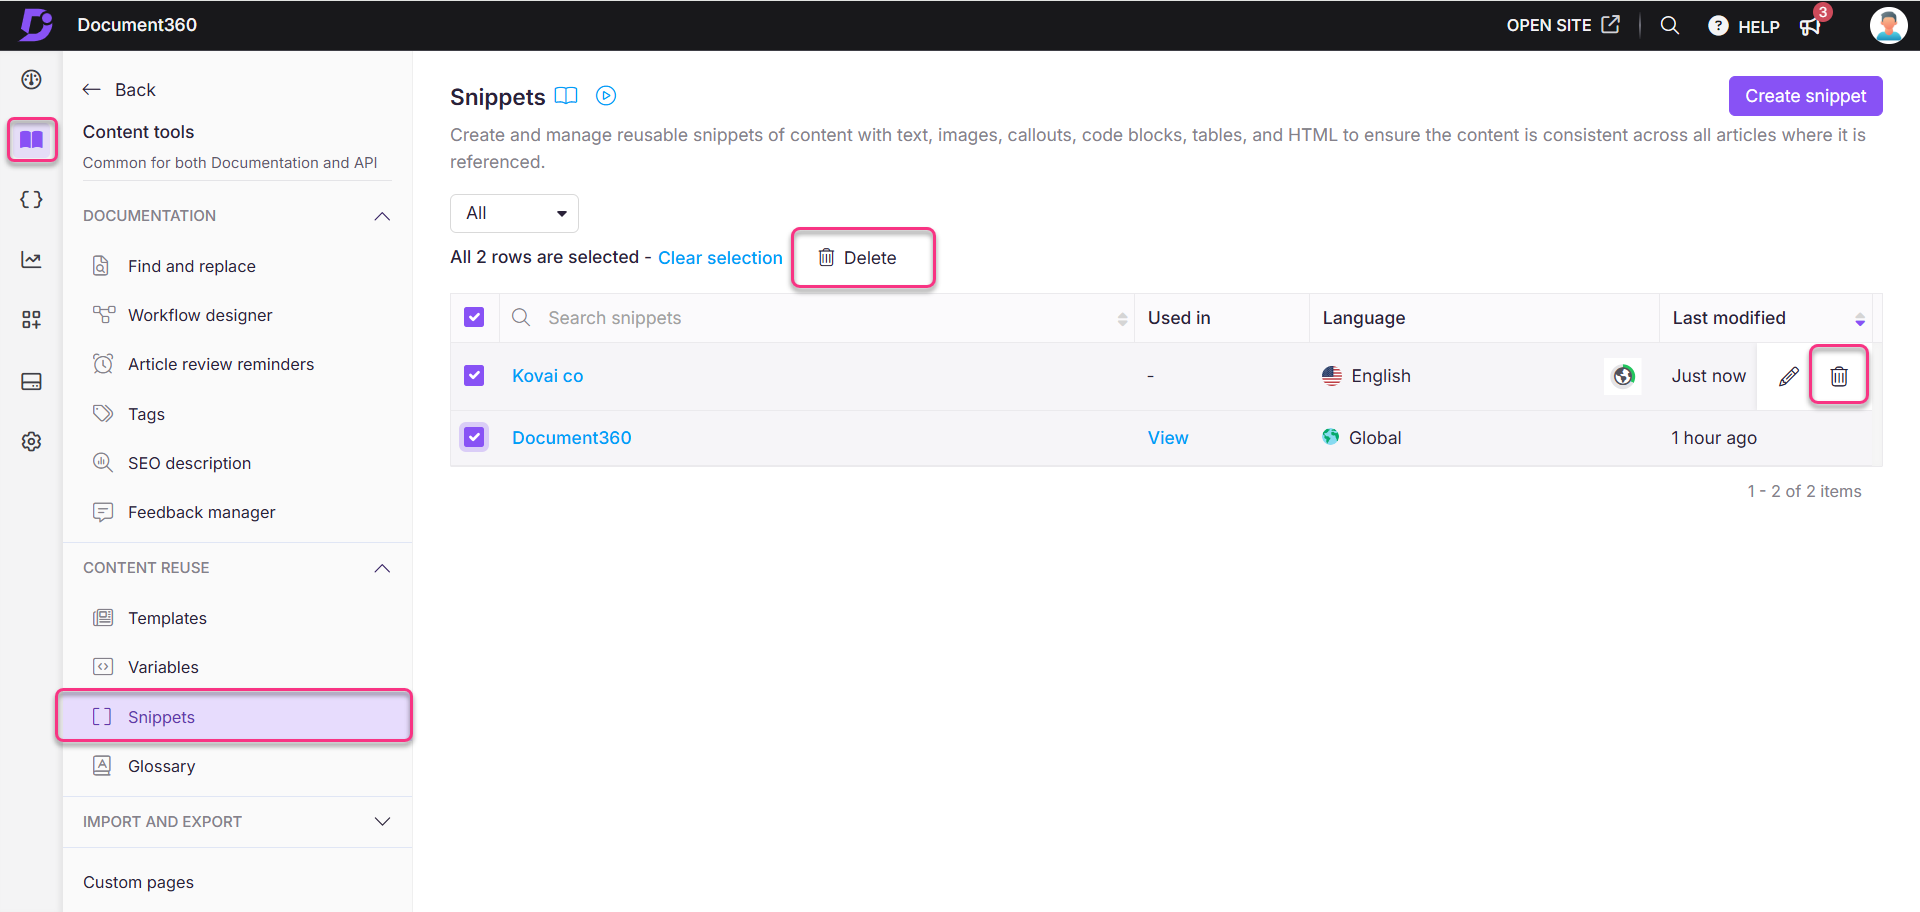
Task: Click the SEO description icon
Action: point(103,462)
